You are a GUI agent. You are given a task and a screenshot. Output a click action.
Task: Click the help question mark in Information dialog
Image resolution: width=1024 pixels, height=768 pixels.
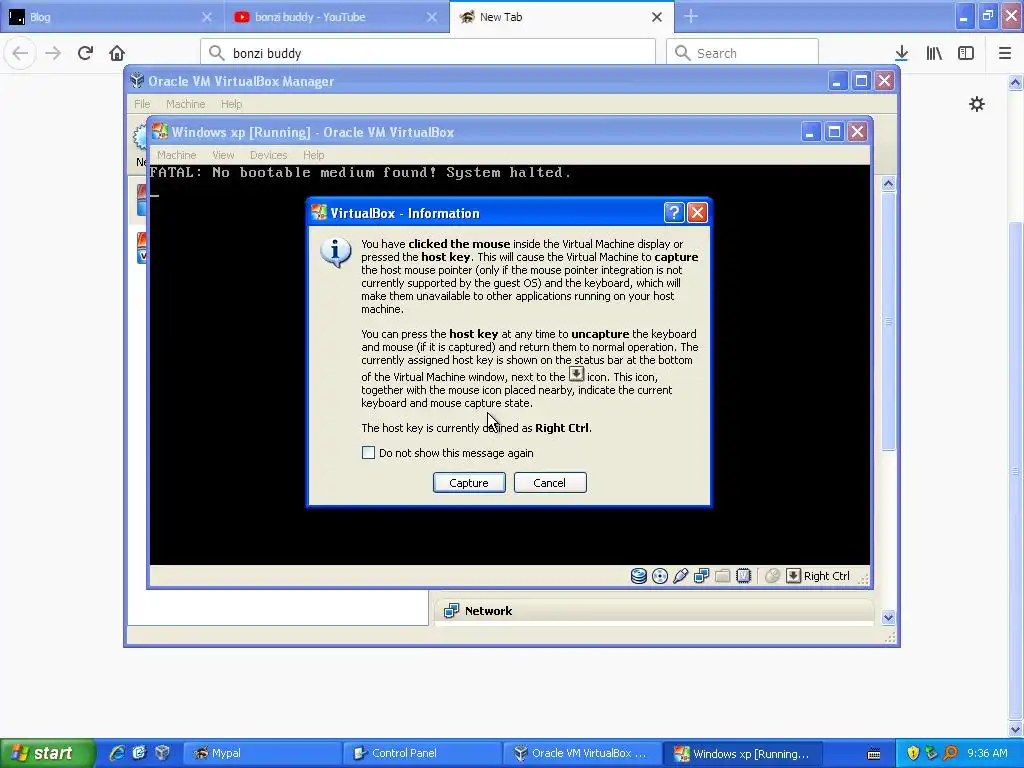click(x=674, y=213)
